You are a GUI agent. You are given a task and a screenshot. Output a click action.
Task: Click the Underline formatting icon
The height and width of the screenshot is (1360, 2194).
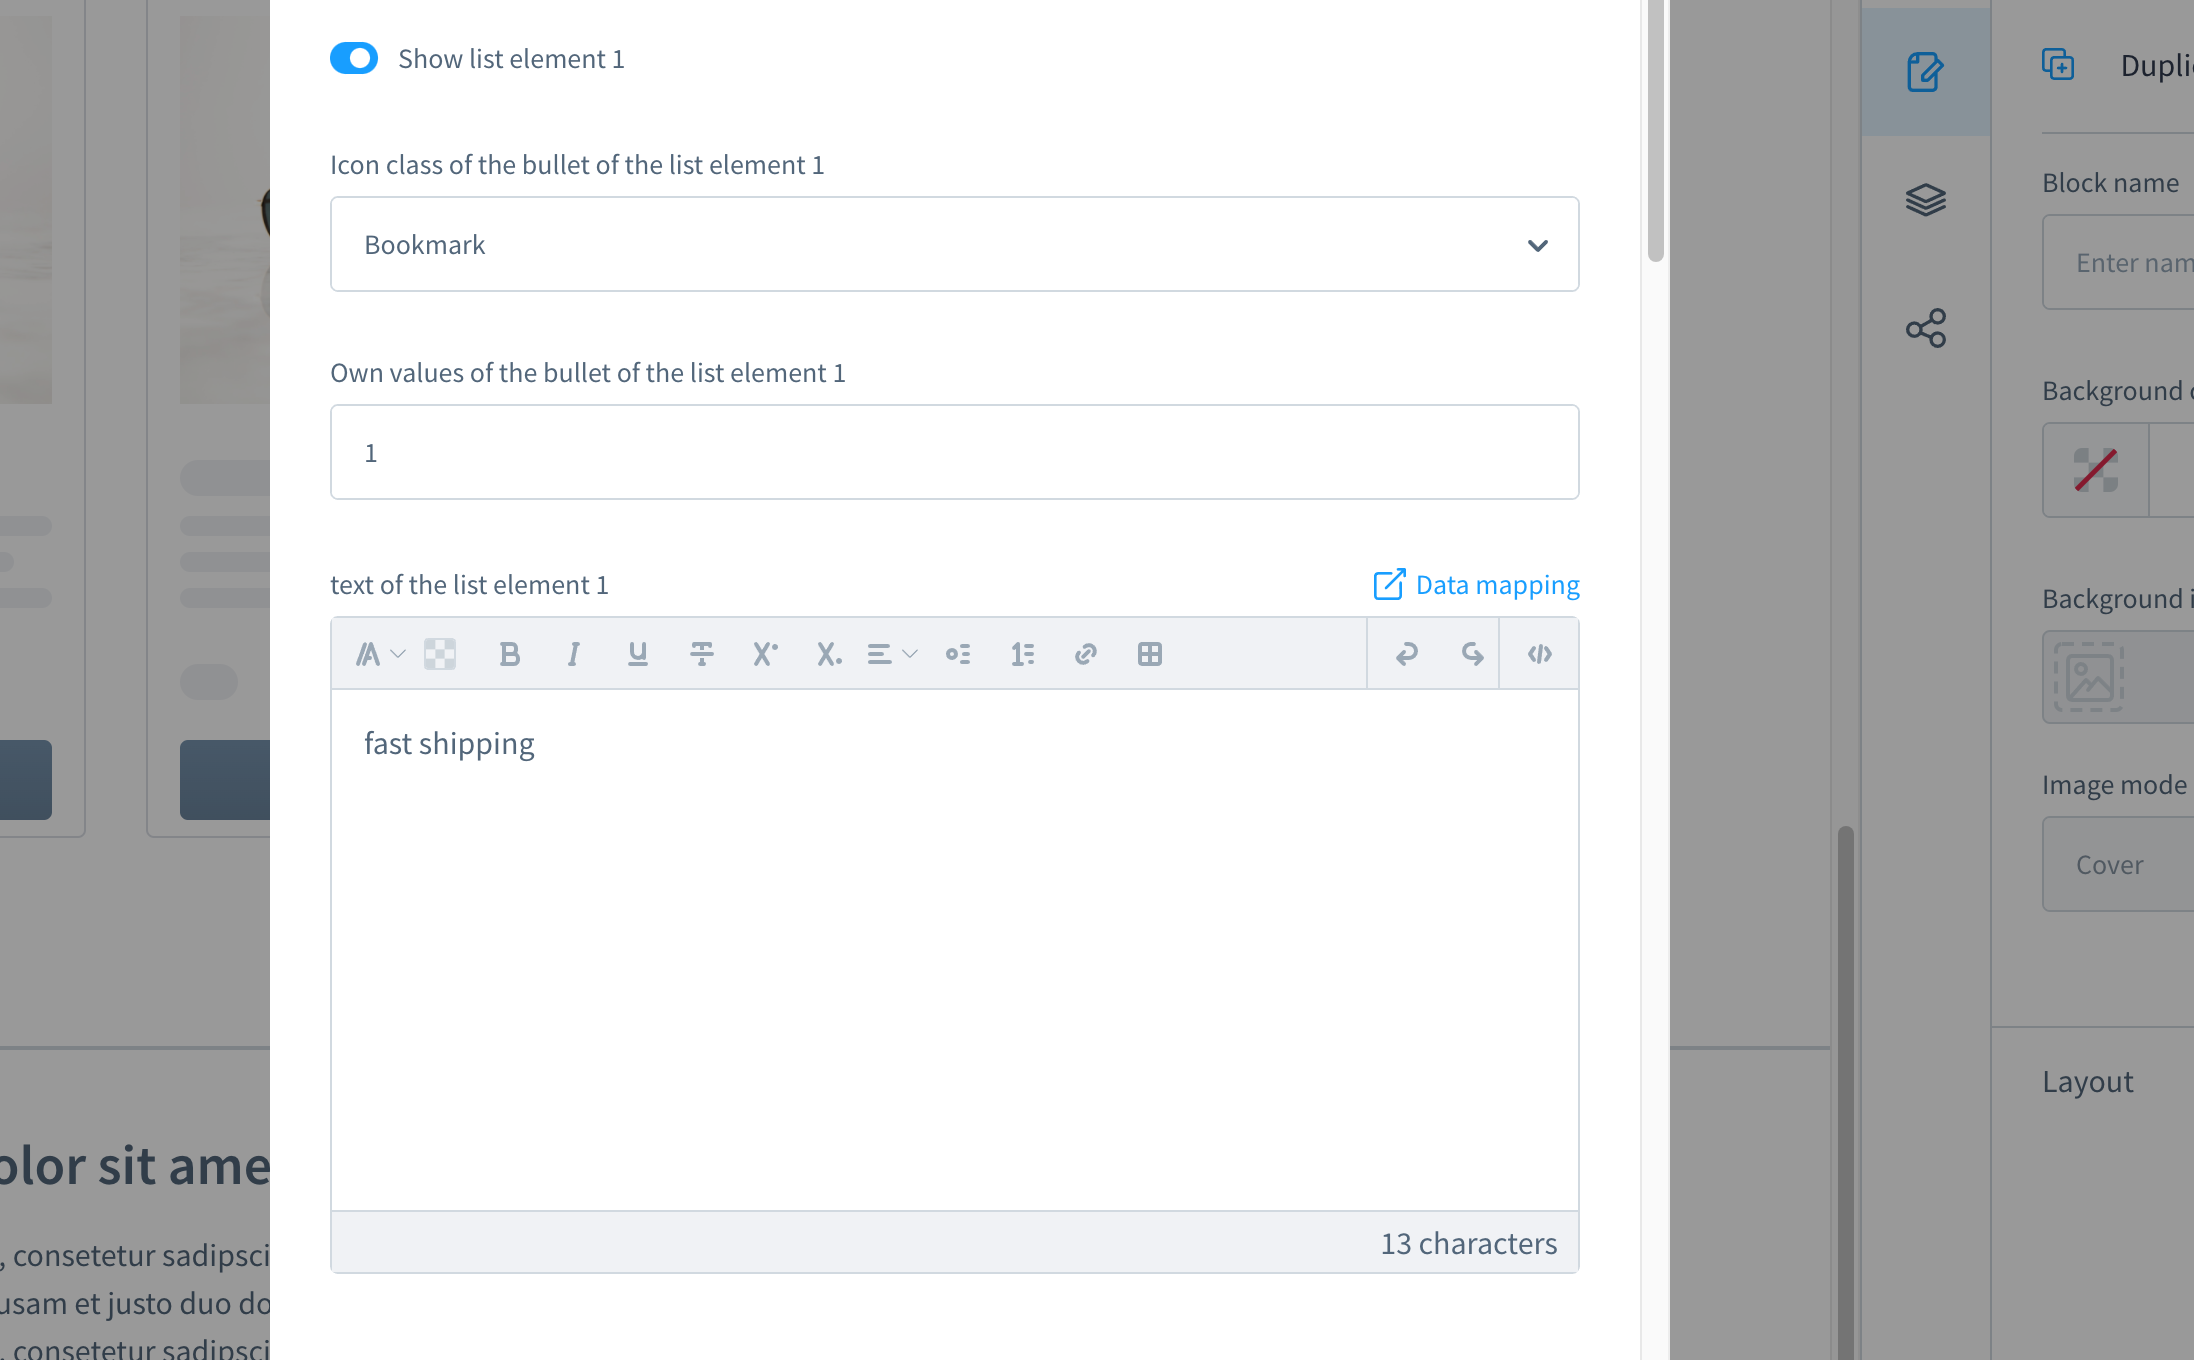[636, 655]
